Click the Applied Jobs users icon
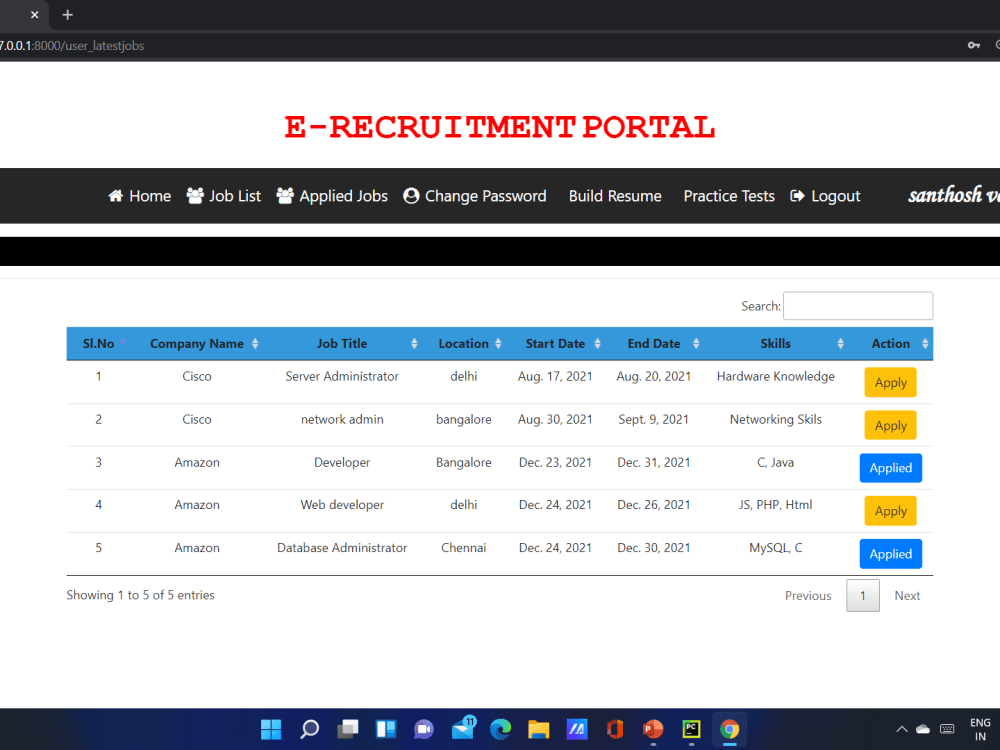1000x750 pixels. (285, 195)
